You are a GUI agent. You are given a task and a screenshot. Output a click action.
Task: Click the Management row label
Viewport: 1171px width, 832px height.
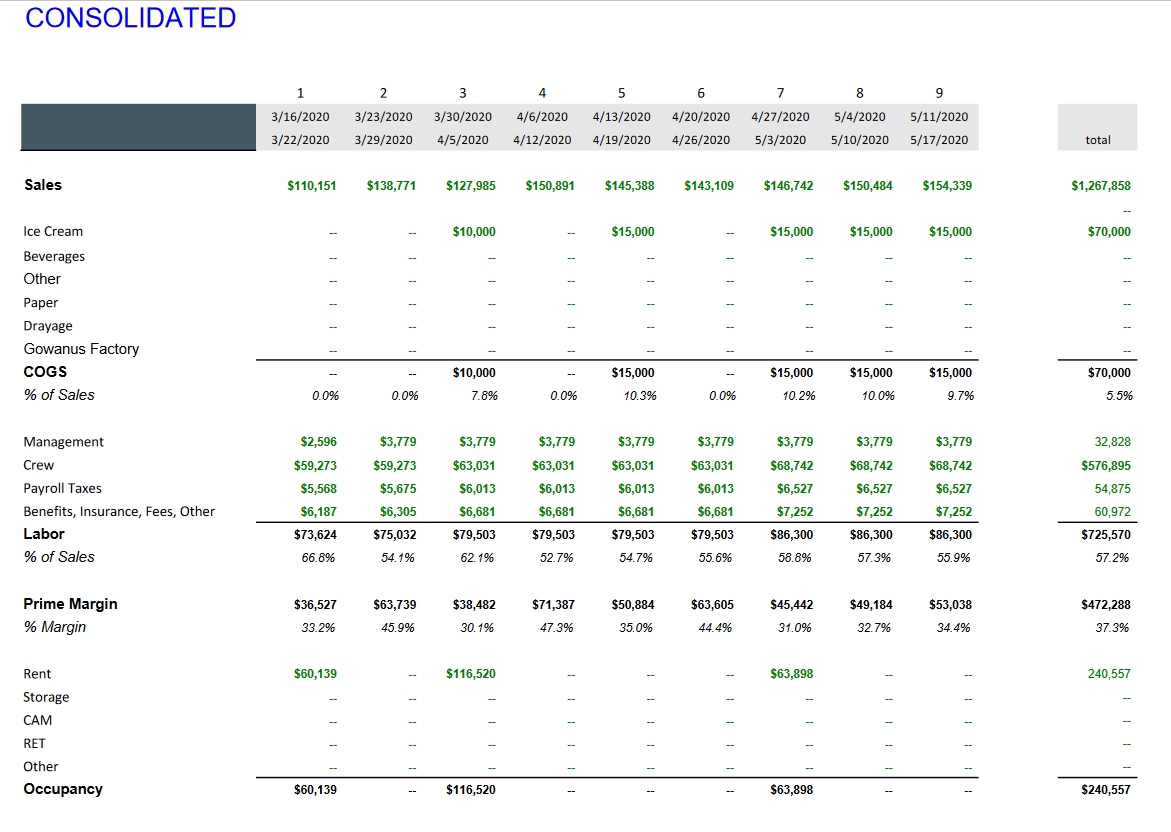pos(63,442)
